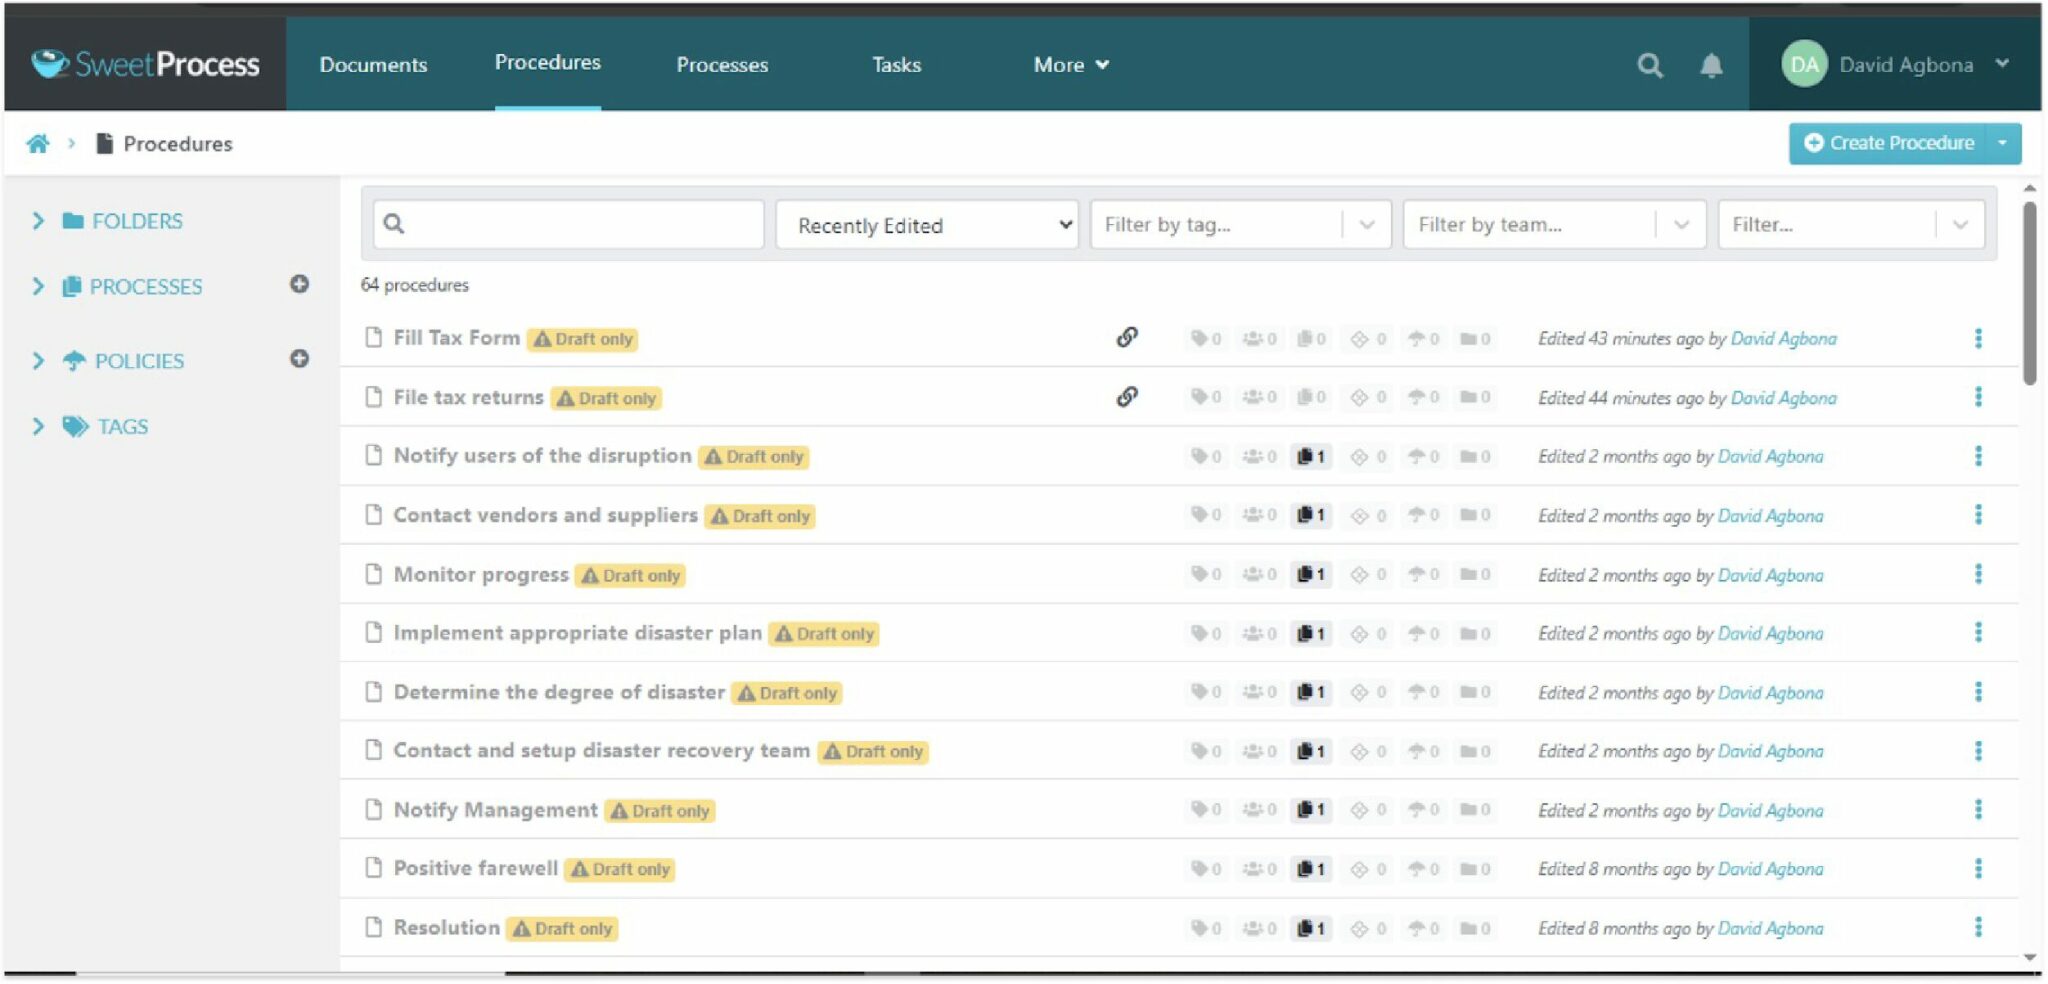The image size is (2048, 984).
Task: Click the Create Procedure button
Action: (x=1888, y=143)
